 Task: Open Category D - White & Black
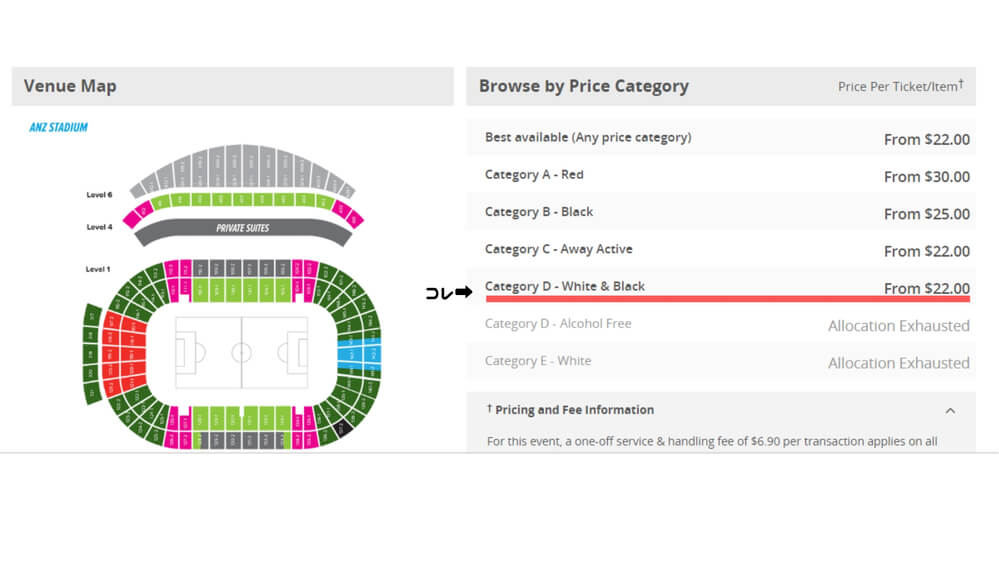tap(565, 287)
